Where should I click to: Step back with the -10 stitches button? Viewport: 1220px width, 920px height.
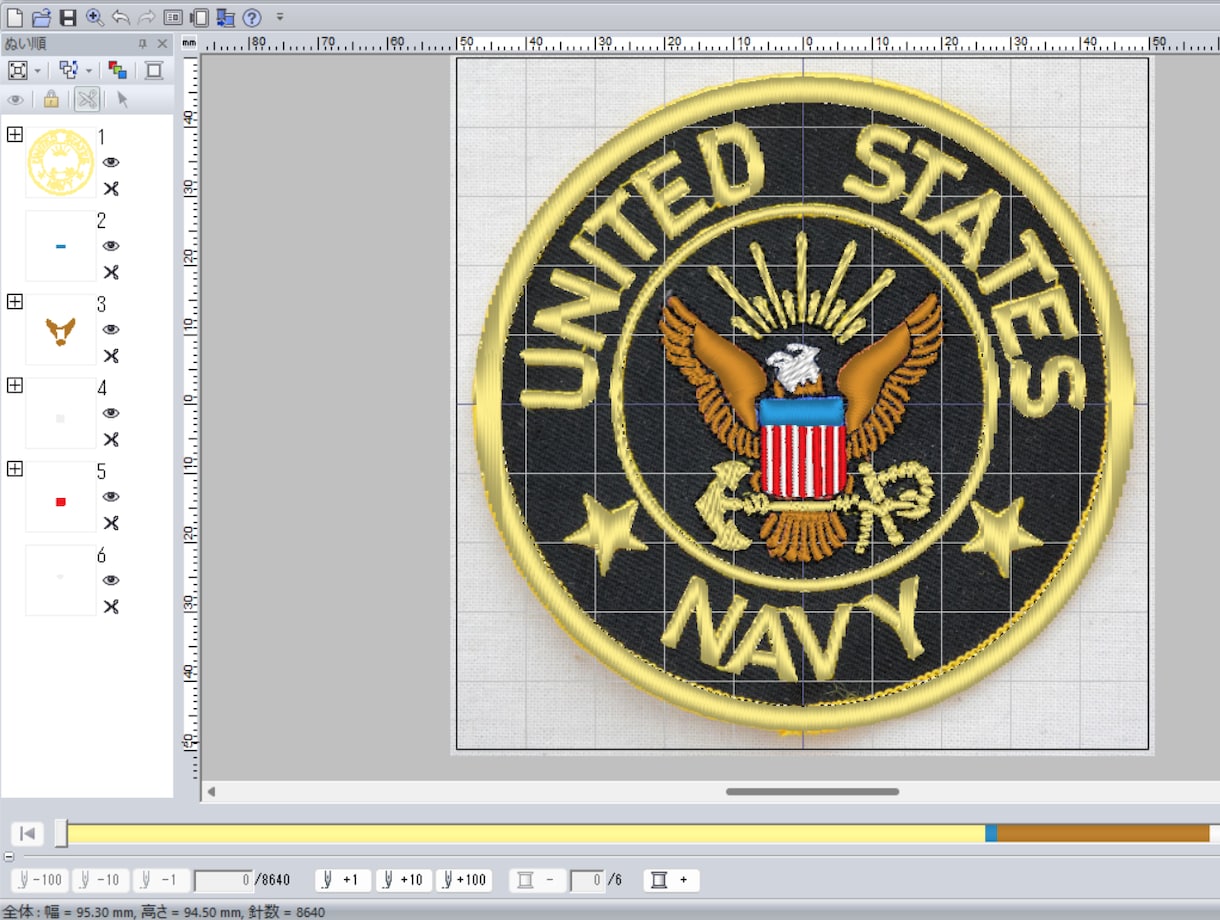click(x=100, y=880)
